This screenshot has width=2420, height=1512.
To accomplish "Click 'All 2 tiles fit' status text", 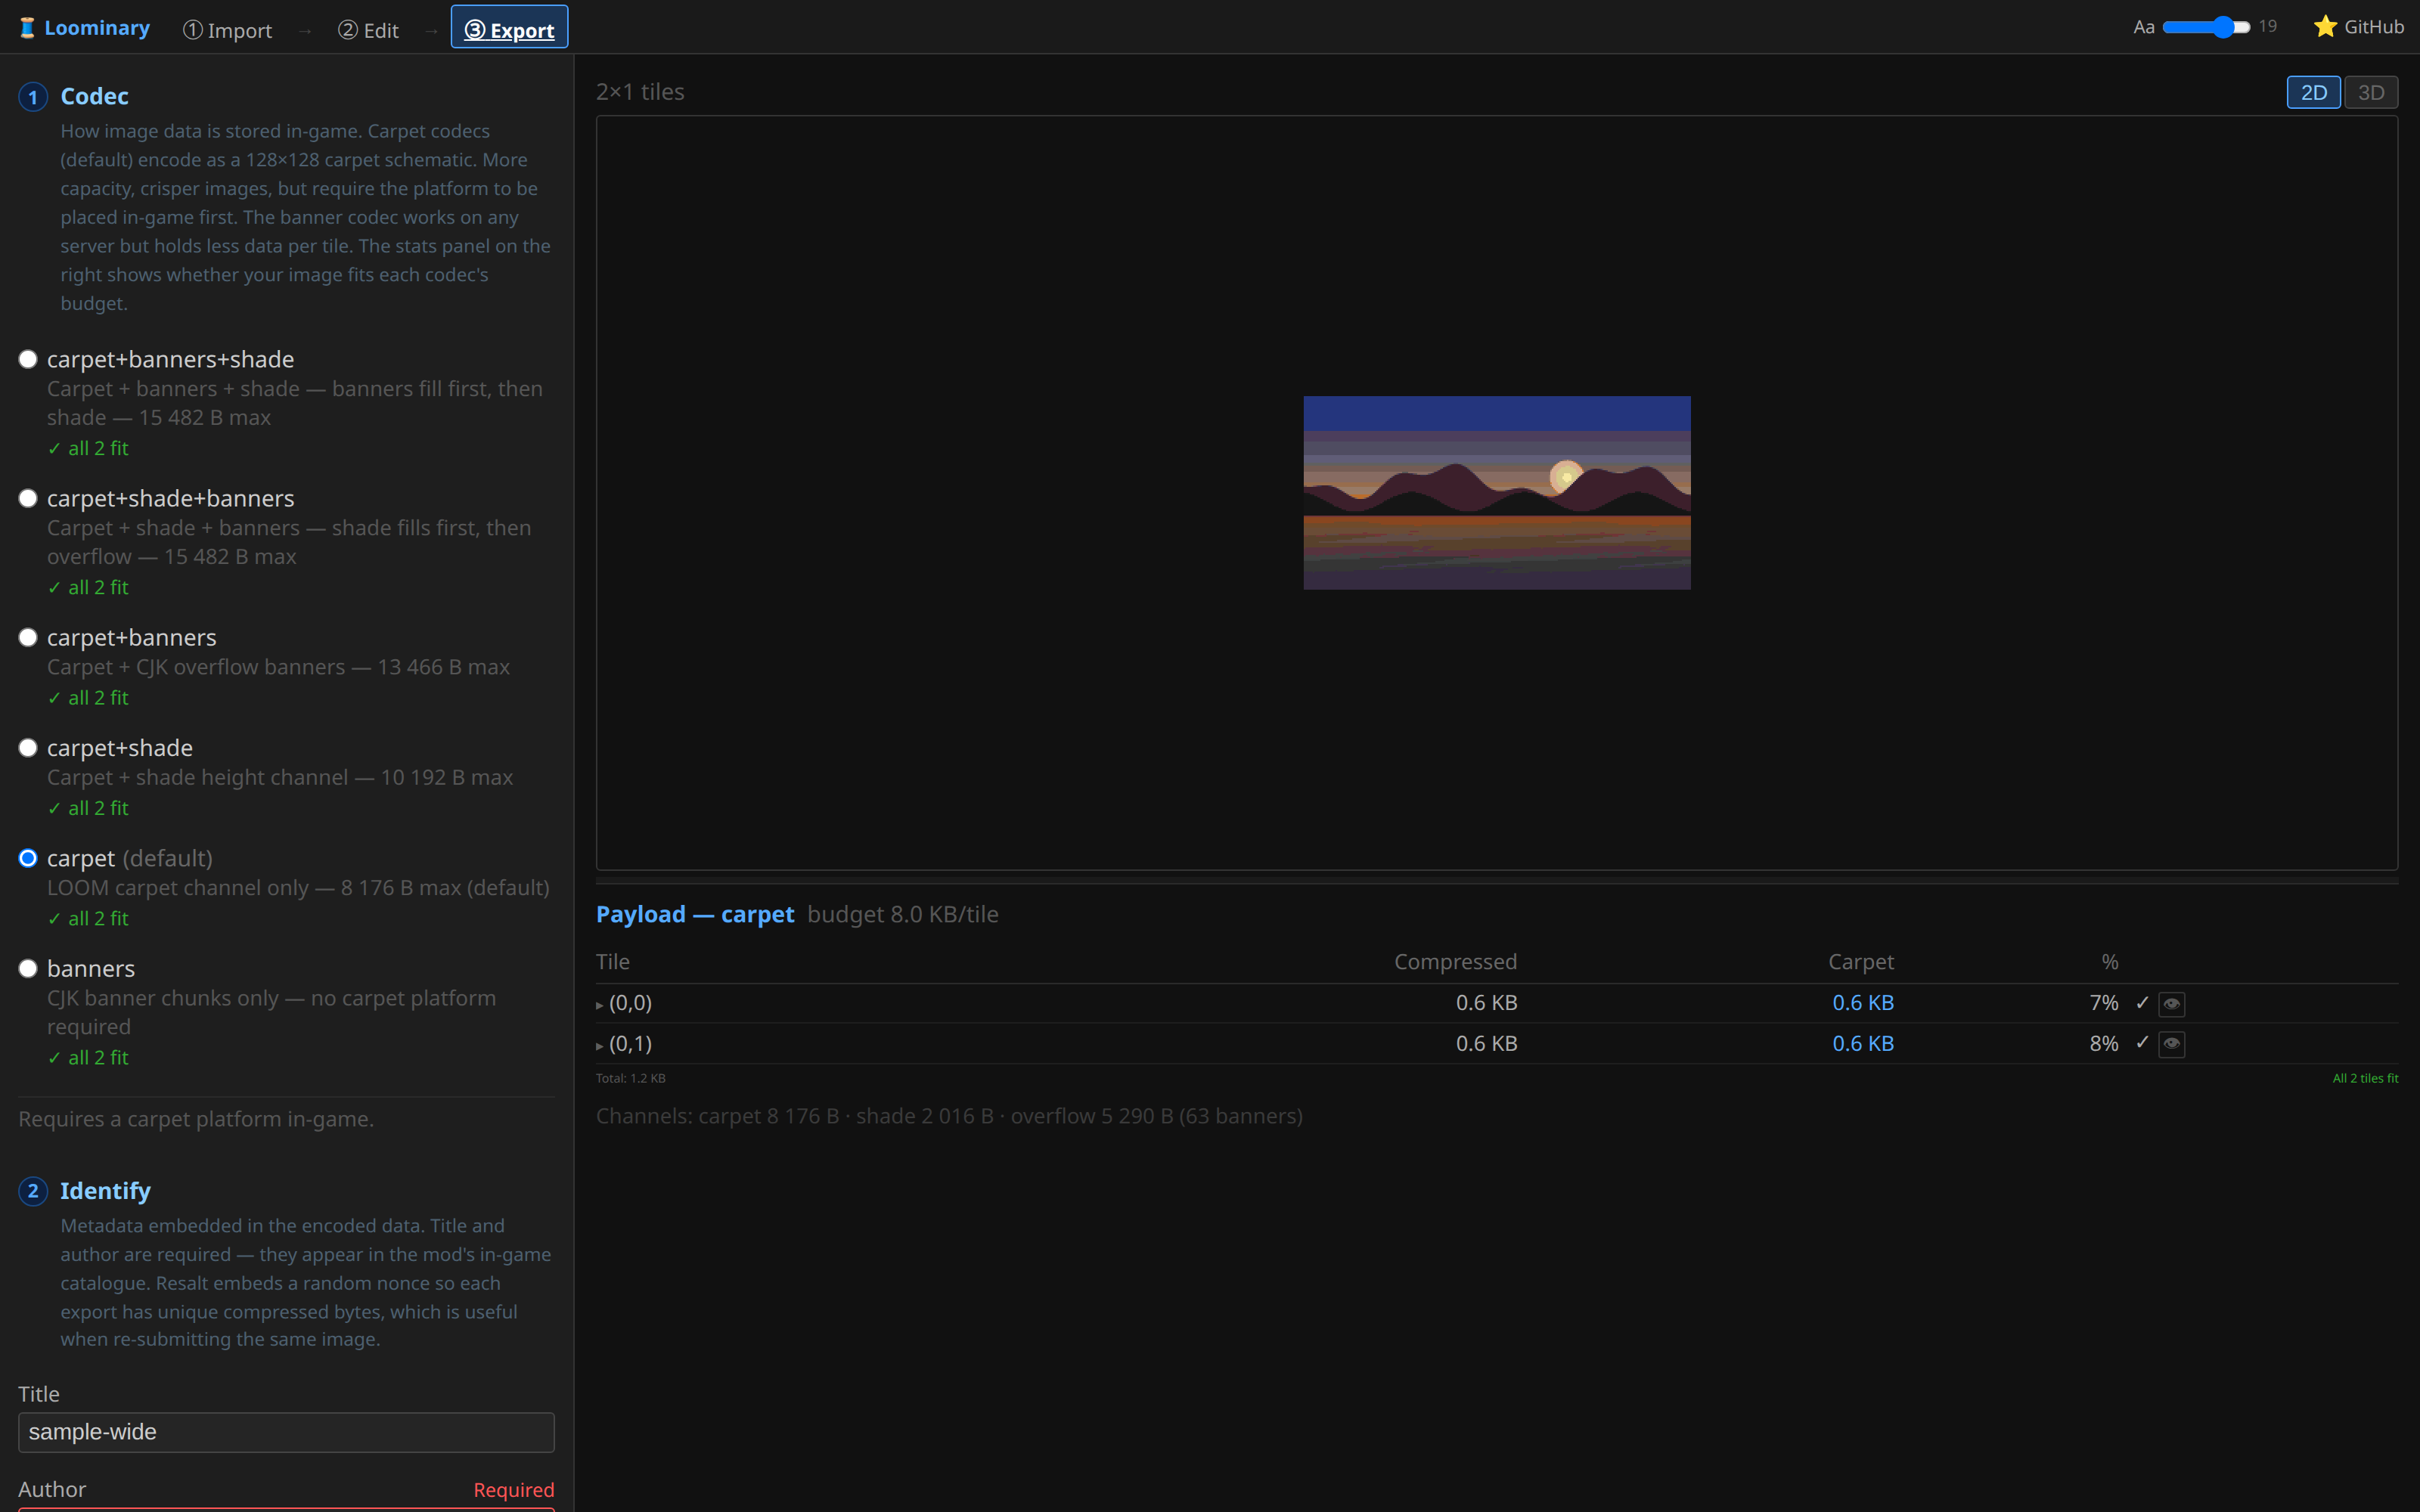I will point(2365,1078).
